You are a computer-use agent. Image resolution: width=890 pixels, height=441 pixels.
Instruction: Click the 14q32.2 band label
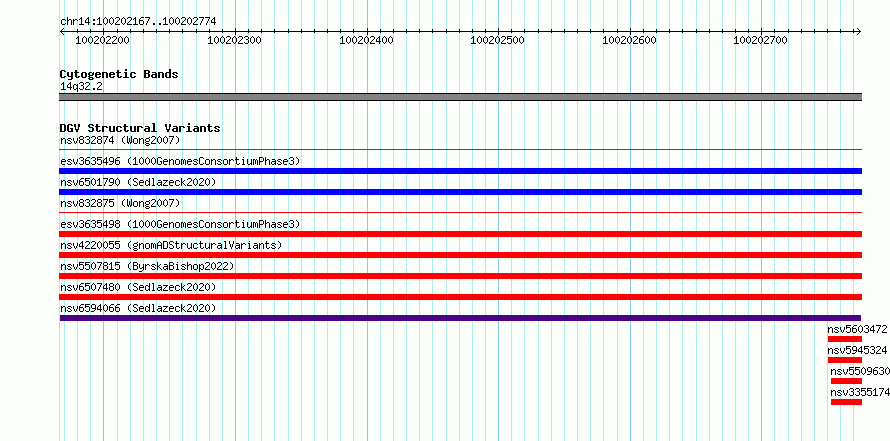(x=81, y=86)
